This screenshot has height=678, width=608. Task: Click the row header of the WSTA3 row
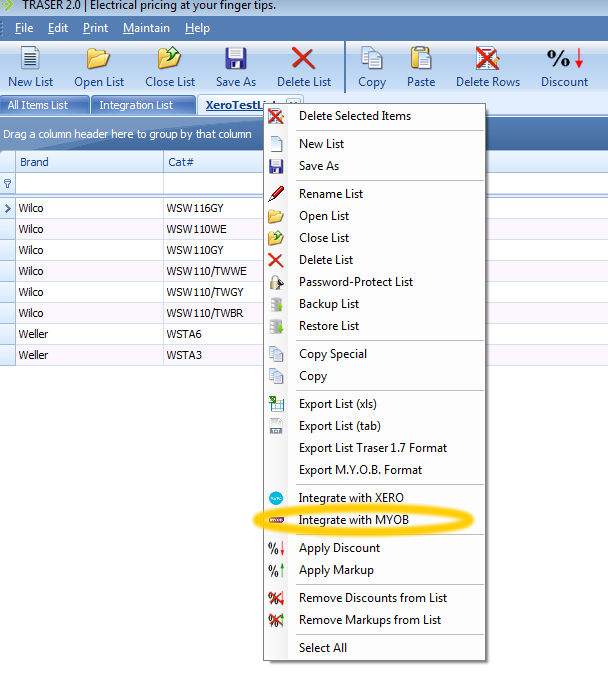[7, 355]
